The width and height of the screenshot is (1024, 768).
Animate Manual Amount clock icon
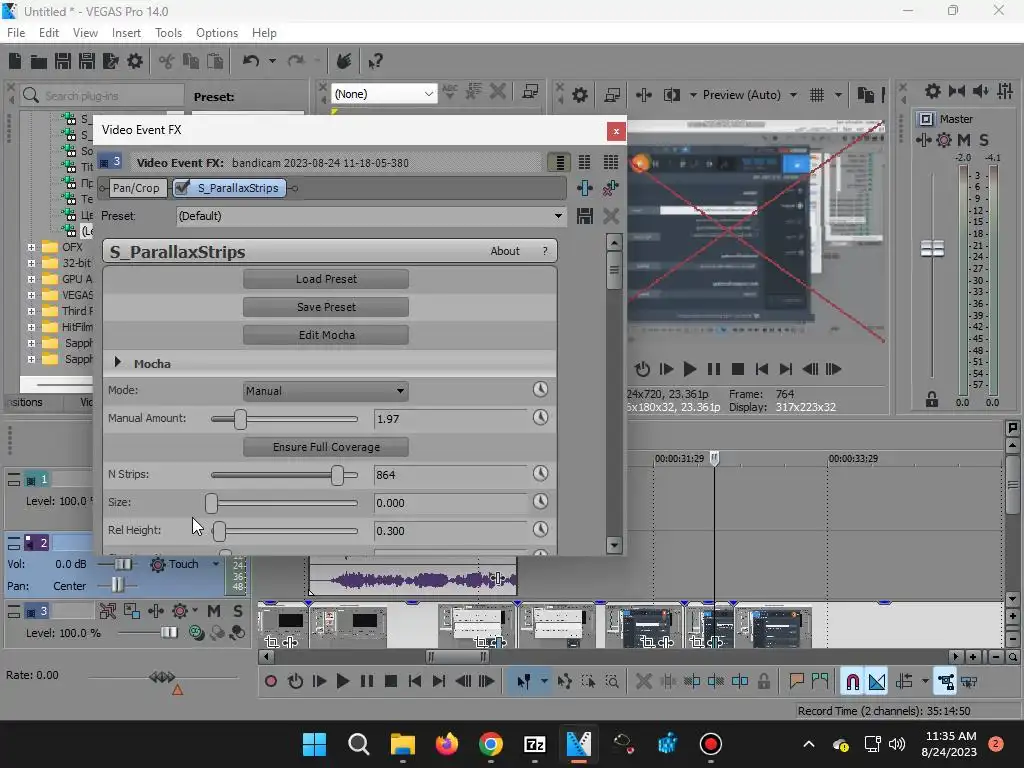click(540, 417)
